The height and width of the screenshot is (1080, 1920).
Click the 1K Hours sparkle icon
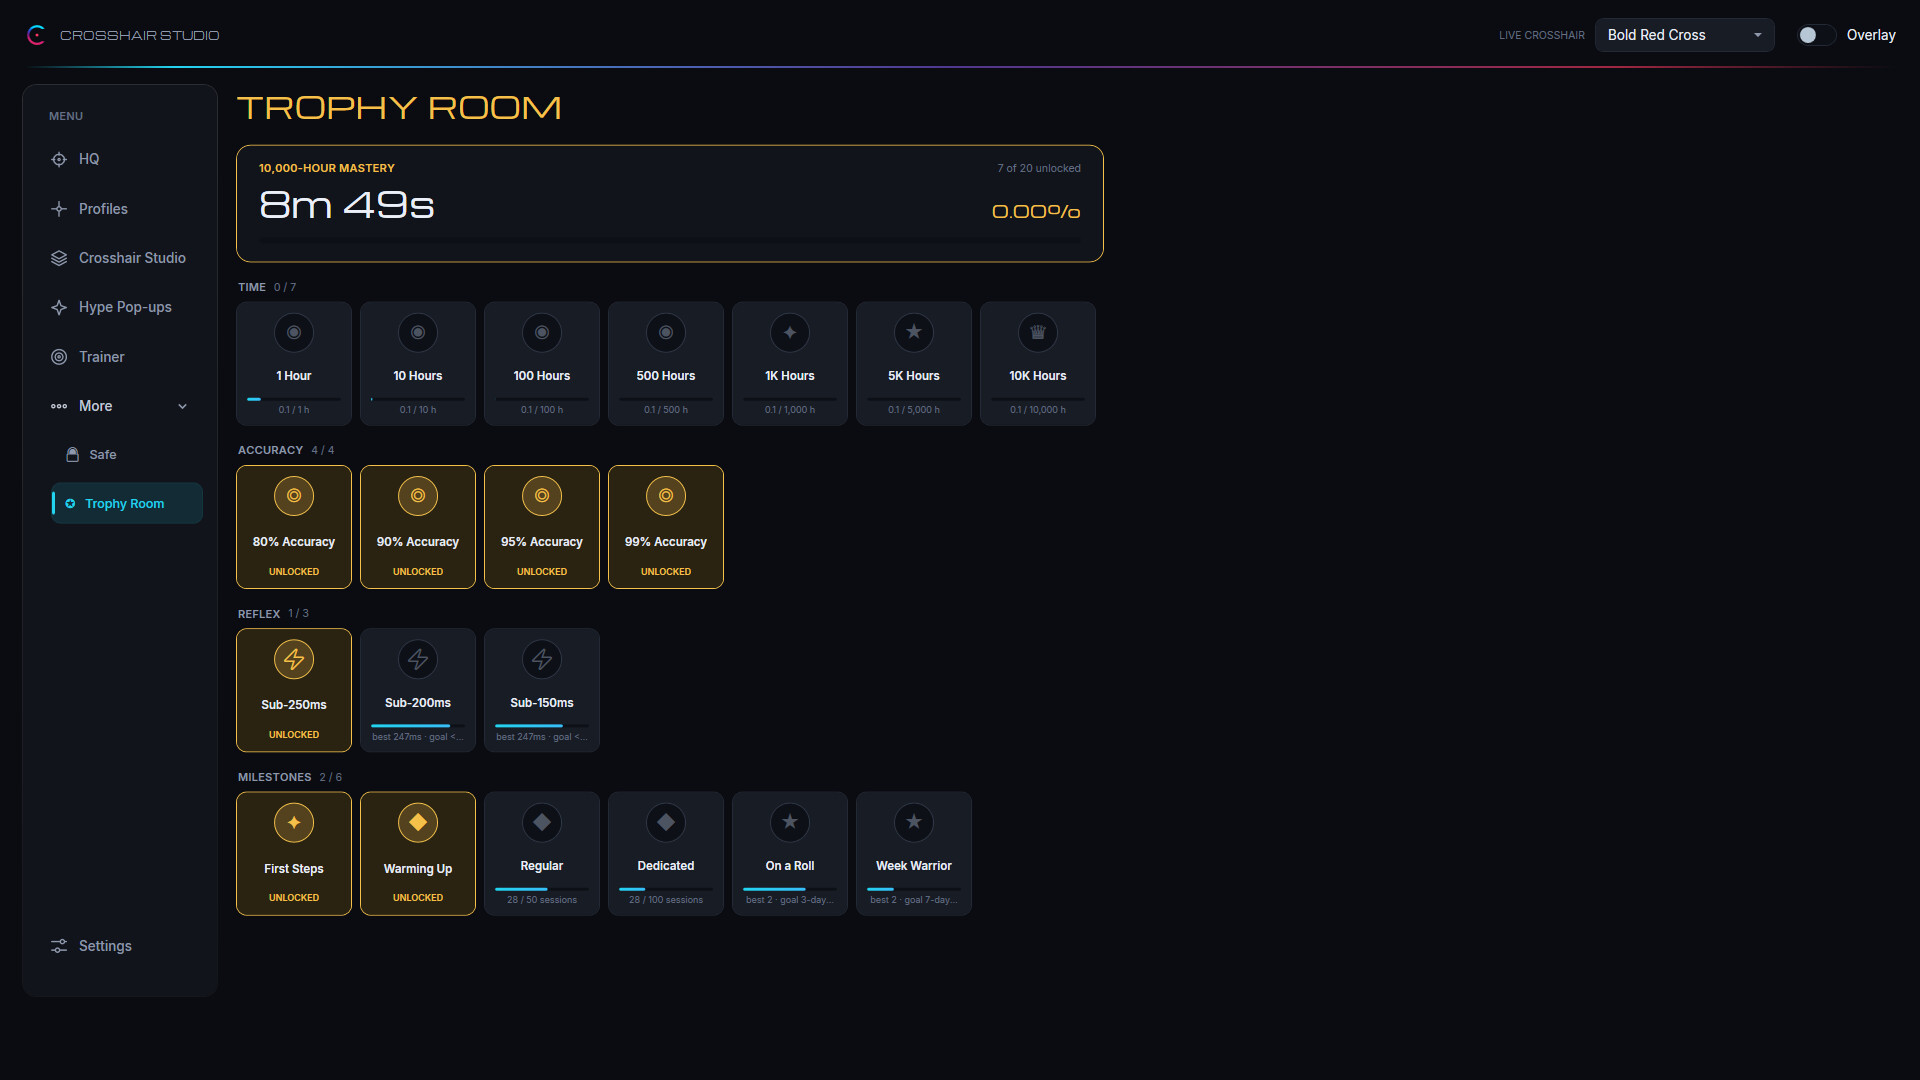click(x=790, y=333)
